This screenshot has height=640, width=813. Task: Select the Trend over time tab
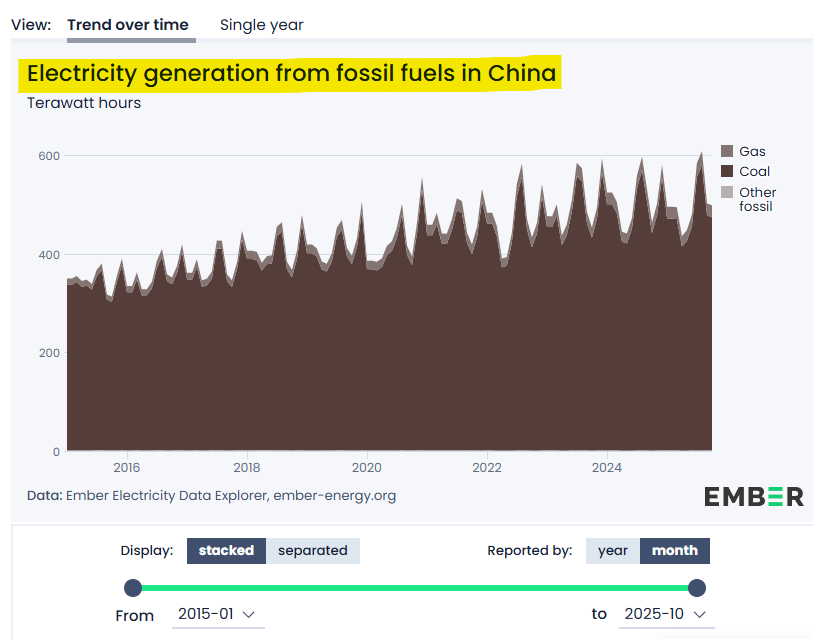[130, 24]
